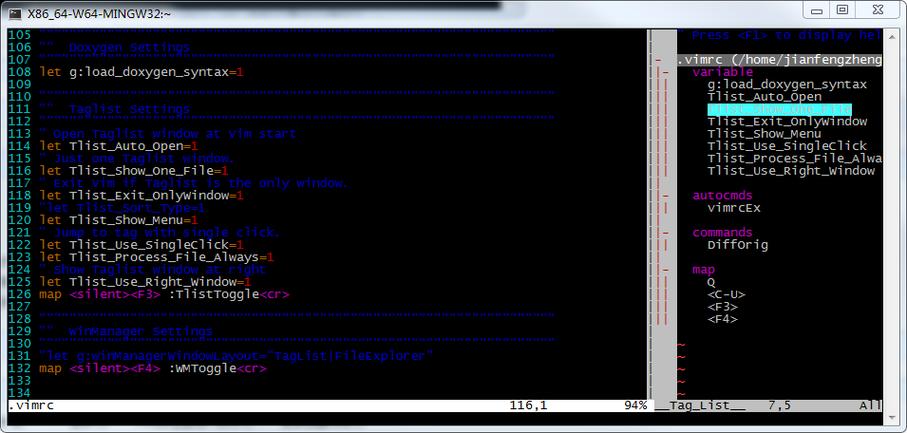
Task: Jump to the DiffOrig command tag
Action: pyautogui.click(x=738, y=245)
